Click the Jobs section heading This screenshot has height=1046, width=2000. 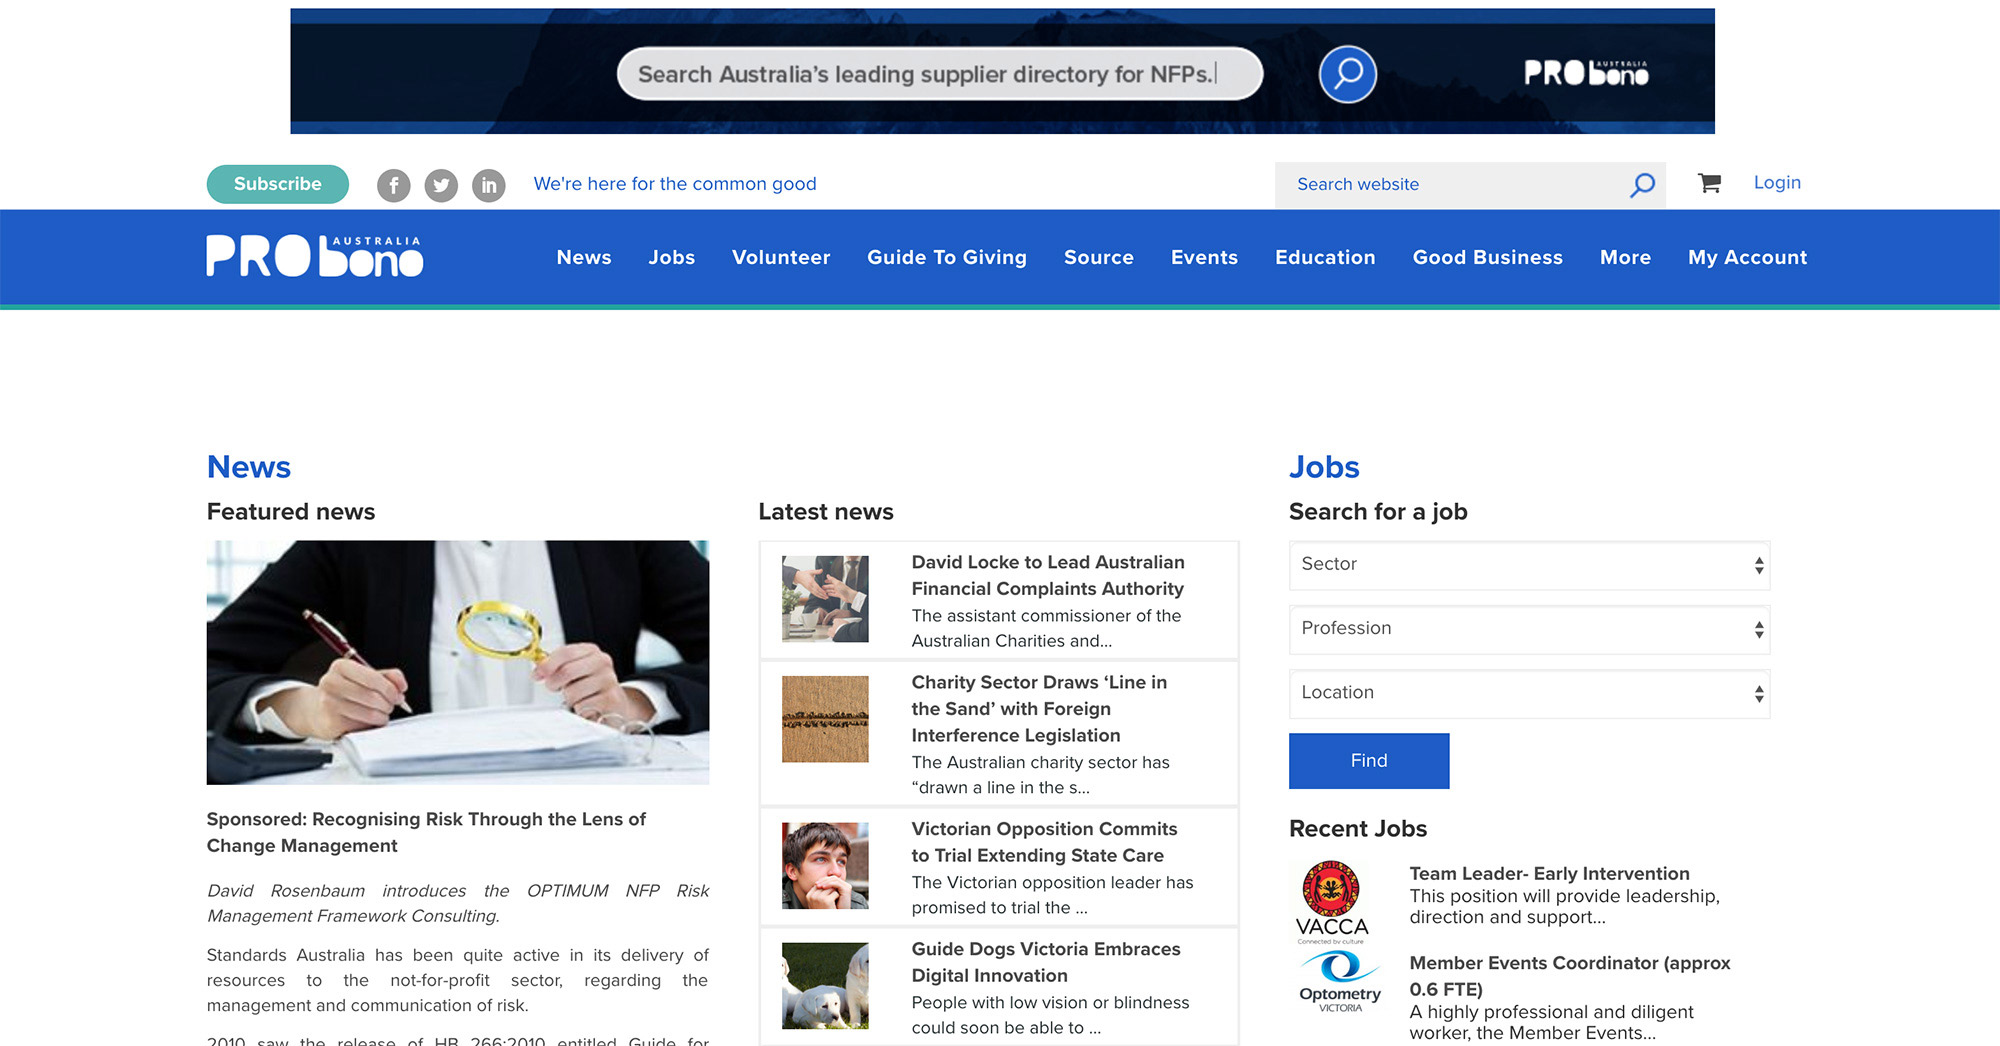(x=1324, y=467)
